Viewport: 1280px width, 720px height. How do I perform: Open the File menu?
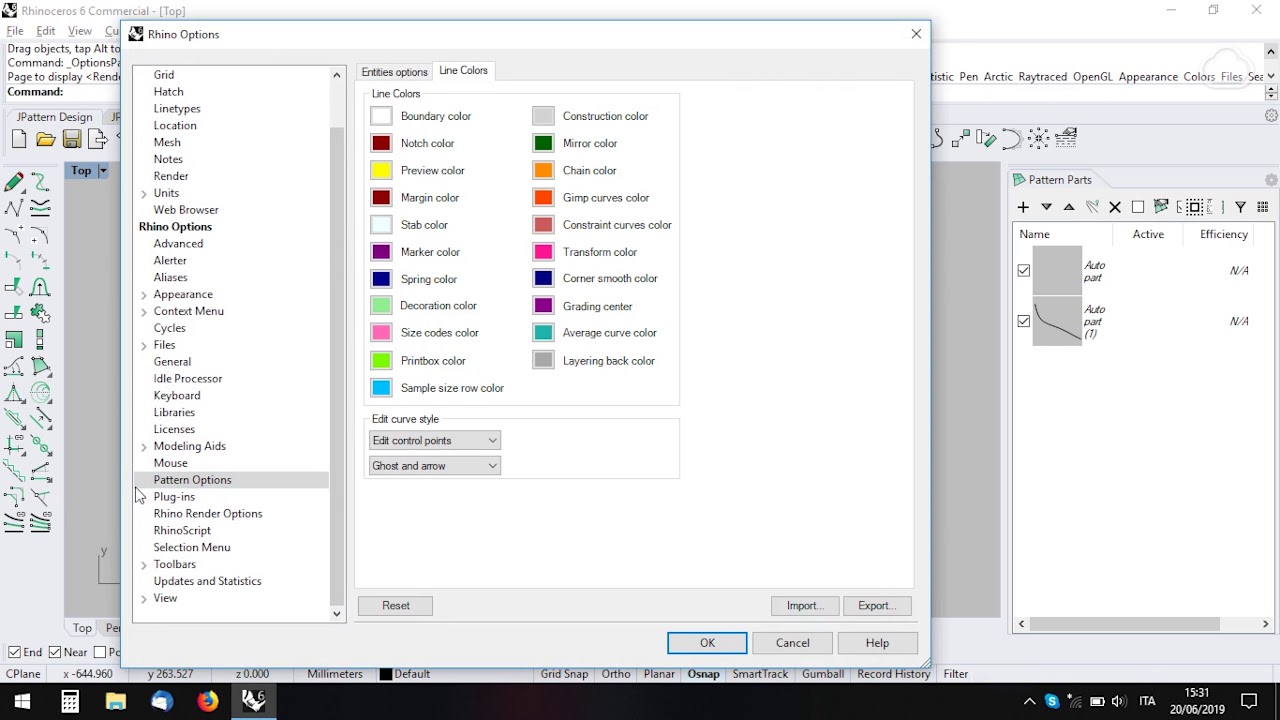tap(15, 31)
